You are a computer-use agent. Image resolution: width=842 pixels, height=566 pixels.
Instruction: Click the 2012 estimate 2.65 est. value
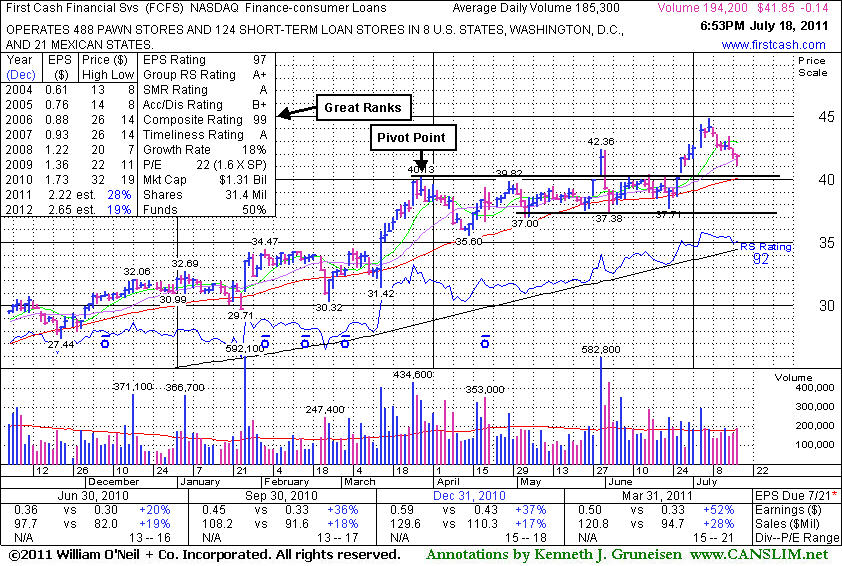(x=71, y=209)
